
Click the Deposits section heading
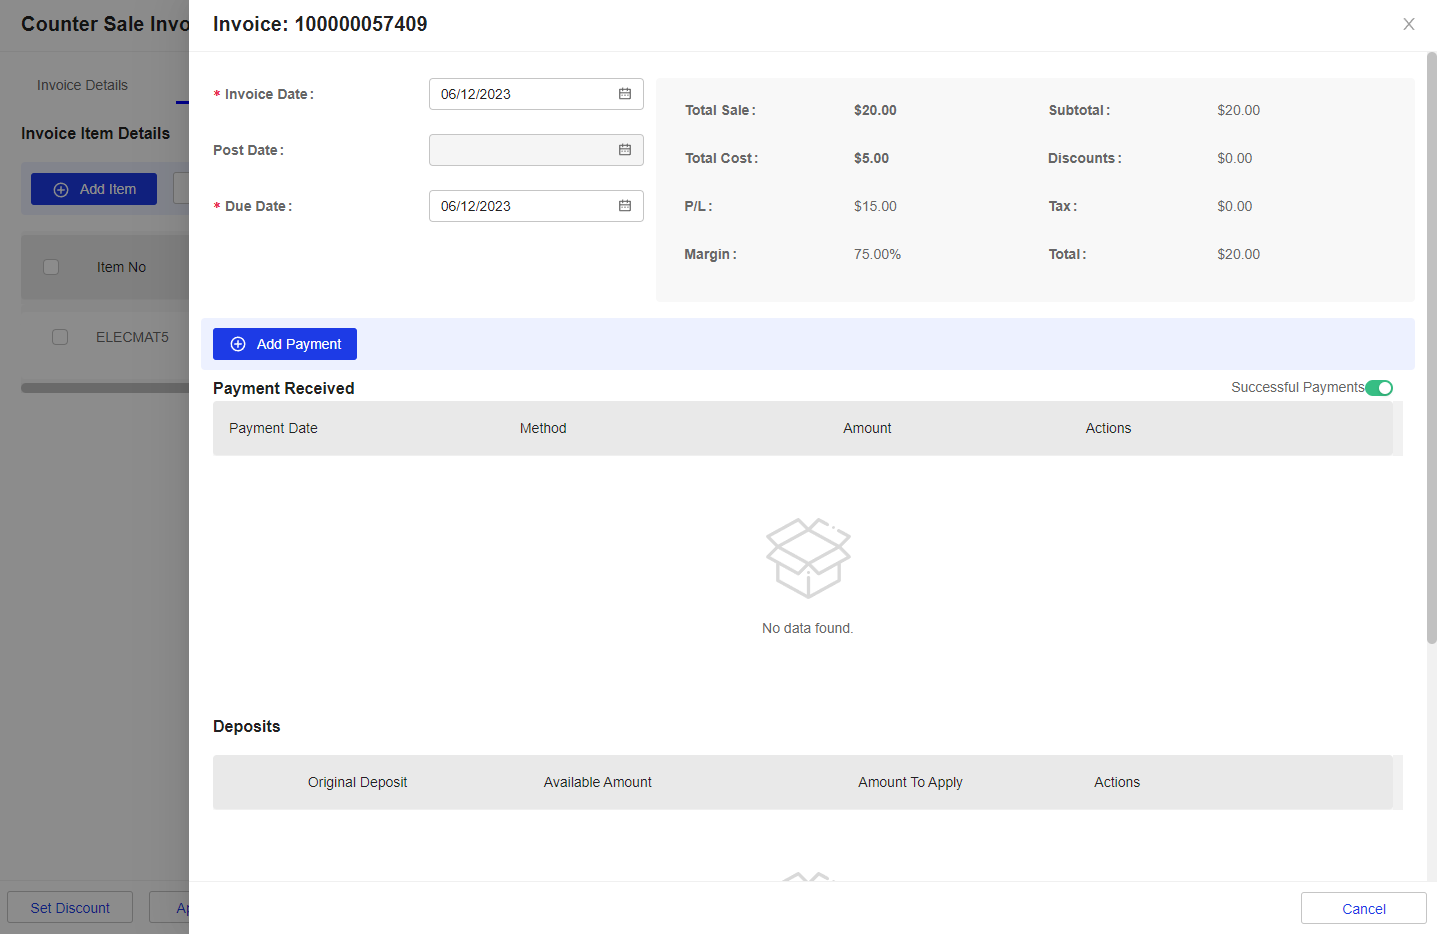click(246, 726)
